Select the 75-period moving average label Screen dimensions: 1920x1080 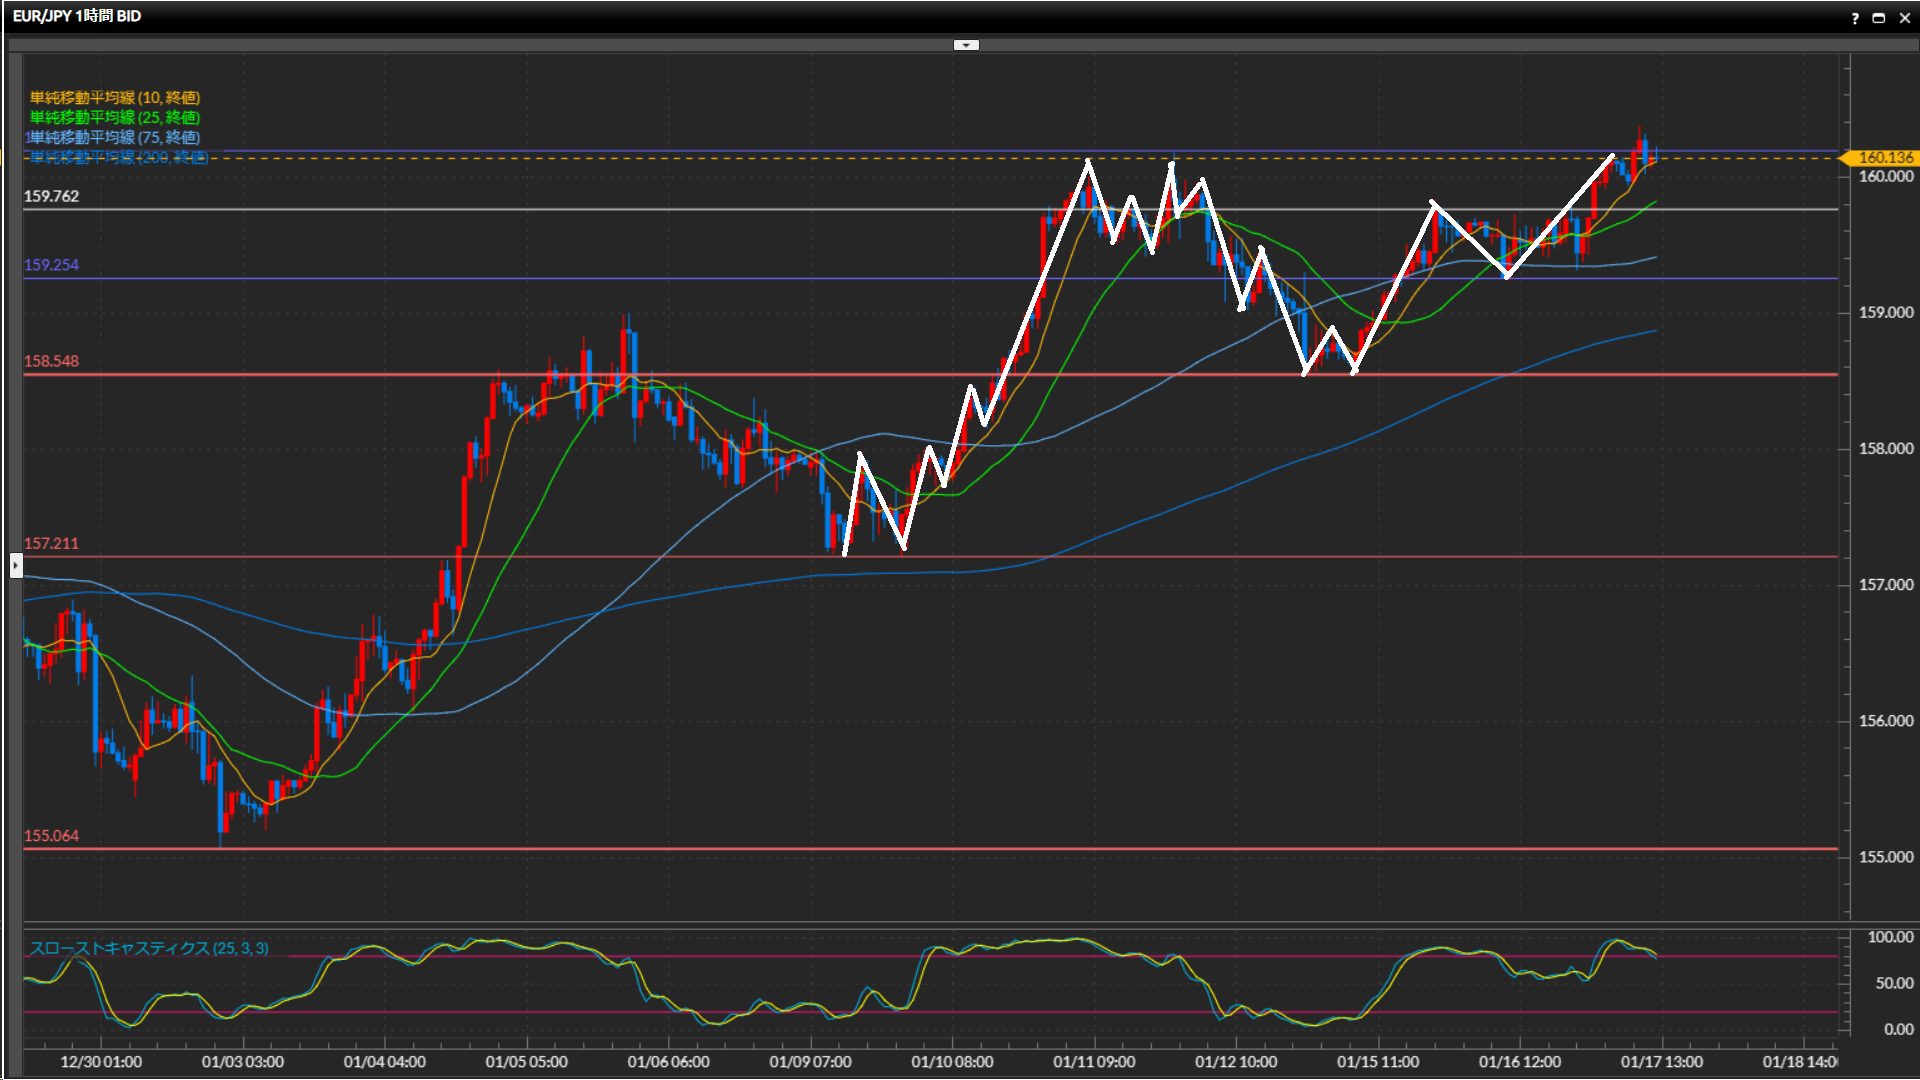click(115, 137)
